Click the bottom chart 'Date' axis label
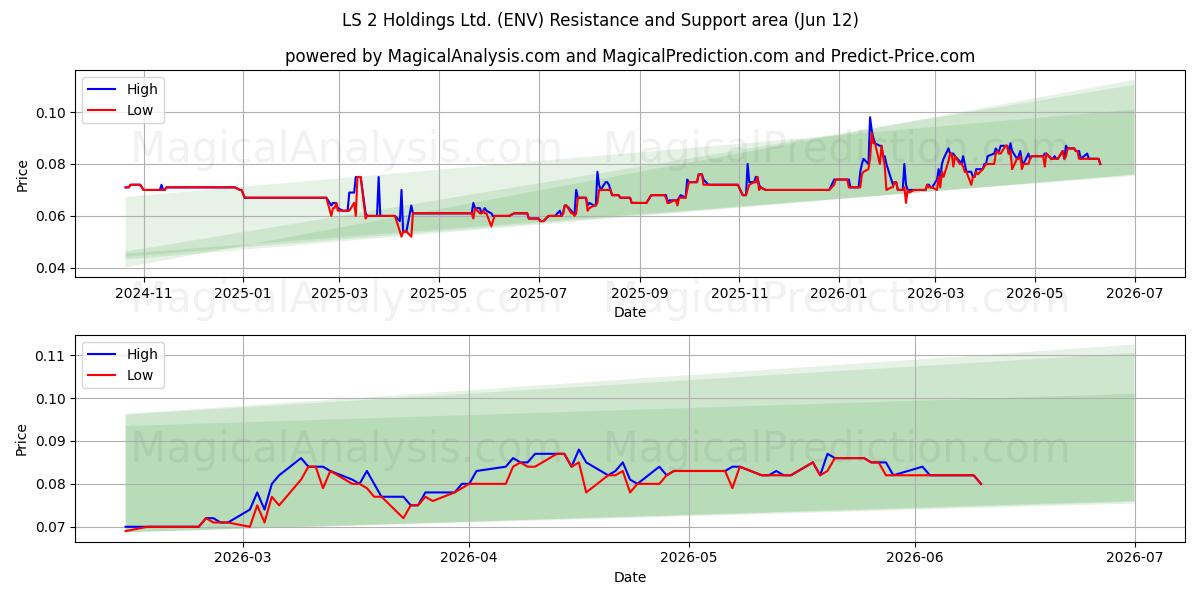 coord(630,577)
